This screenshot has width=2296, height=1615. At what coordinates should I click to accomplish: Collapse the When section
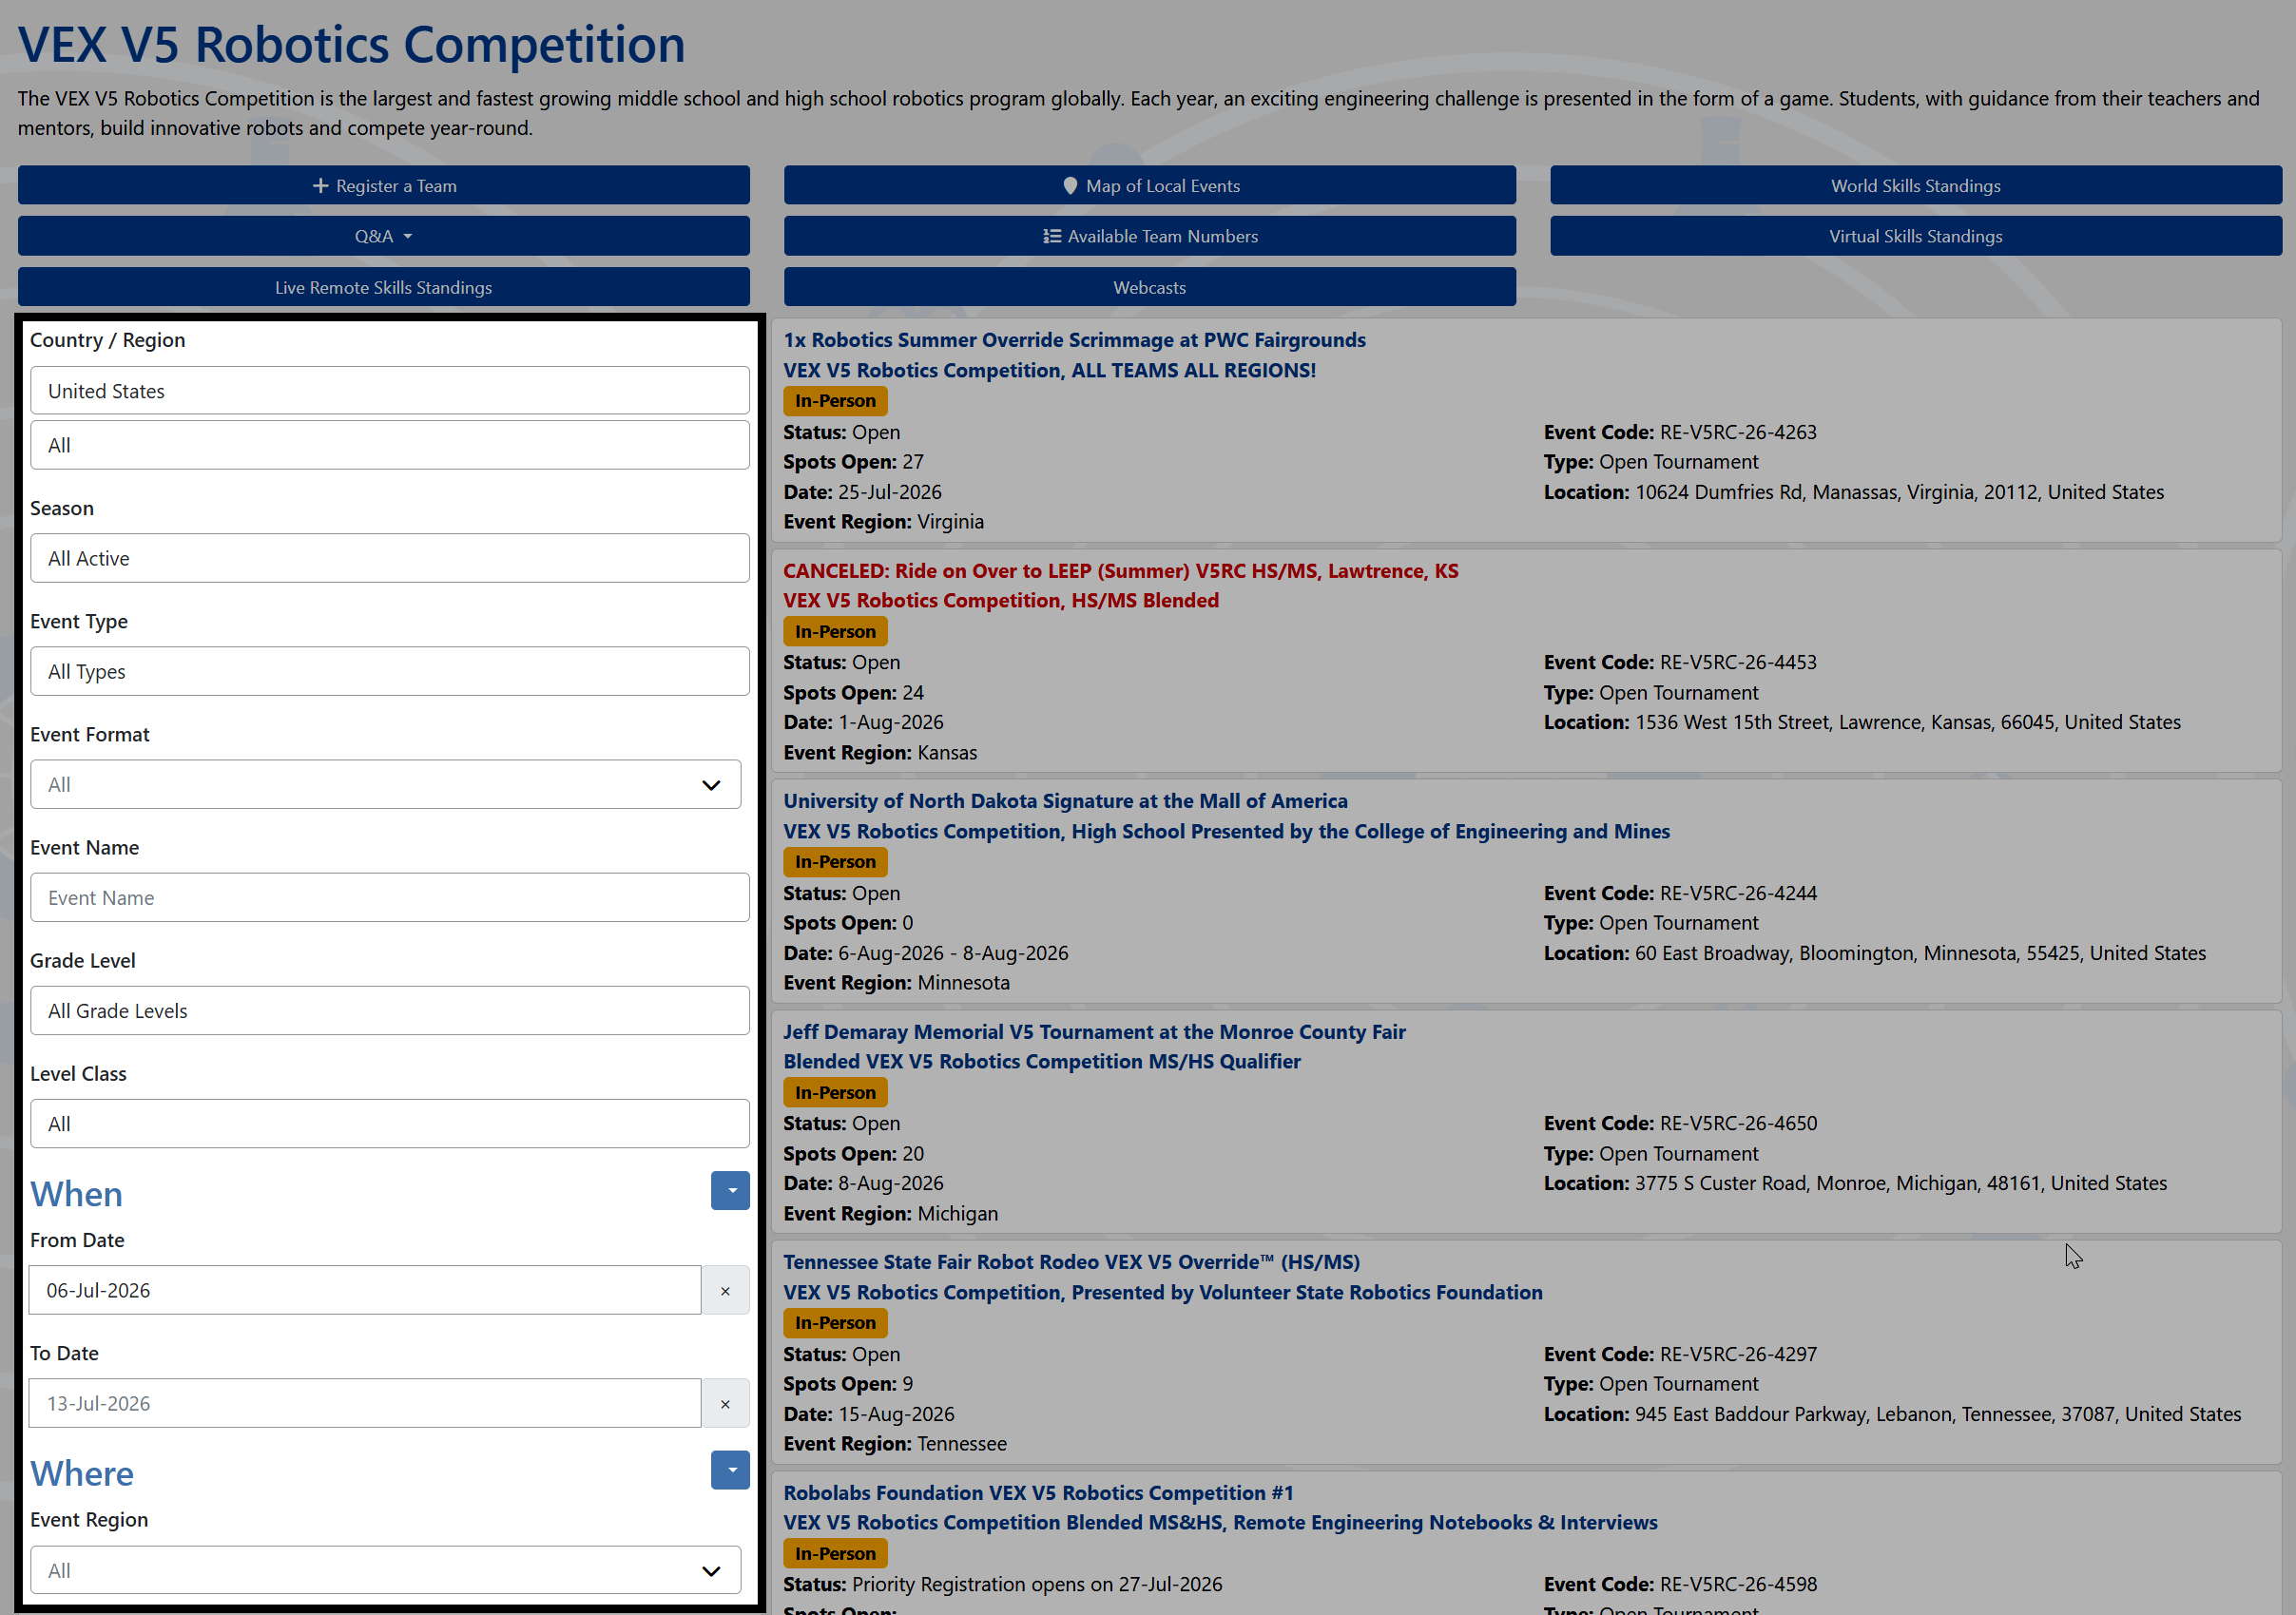click(x=730, y=1190)
